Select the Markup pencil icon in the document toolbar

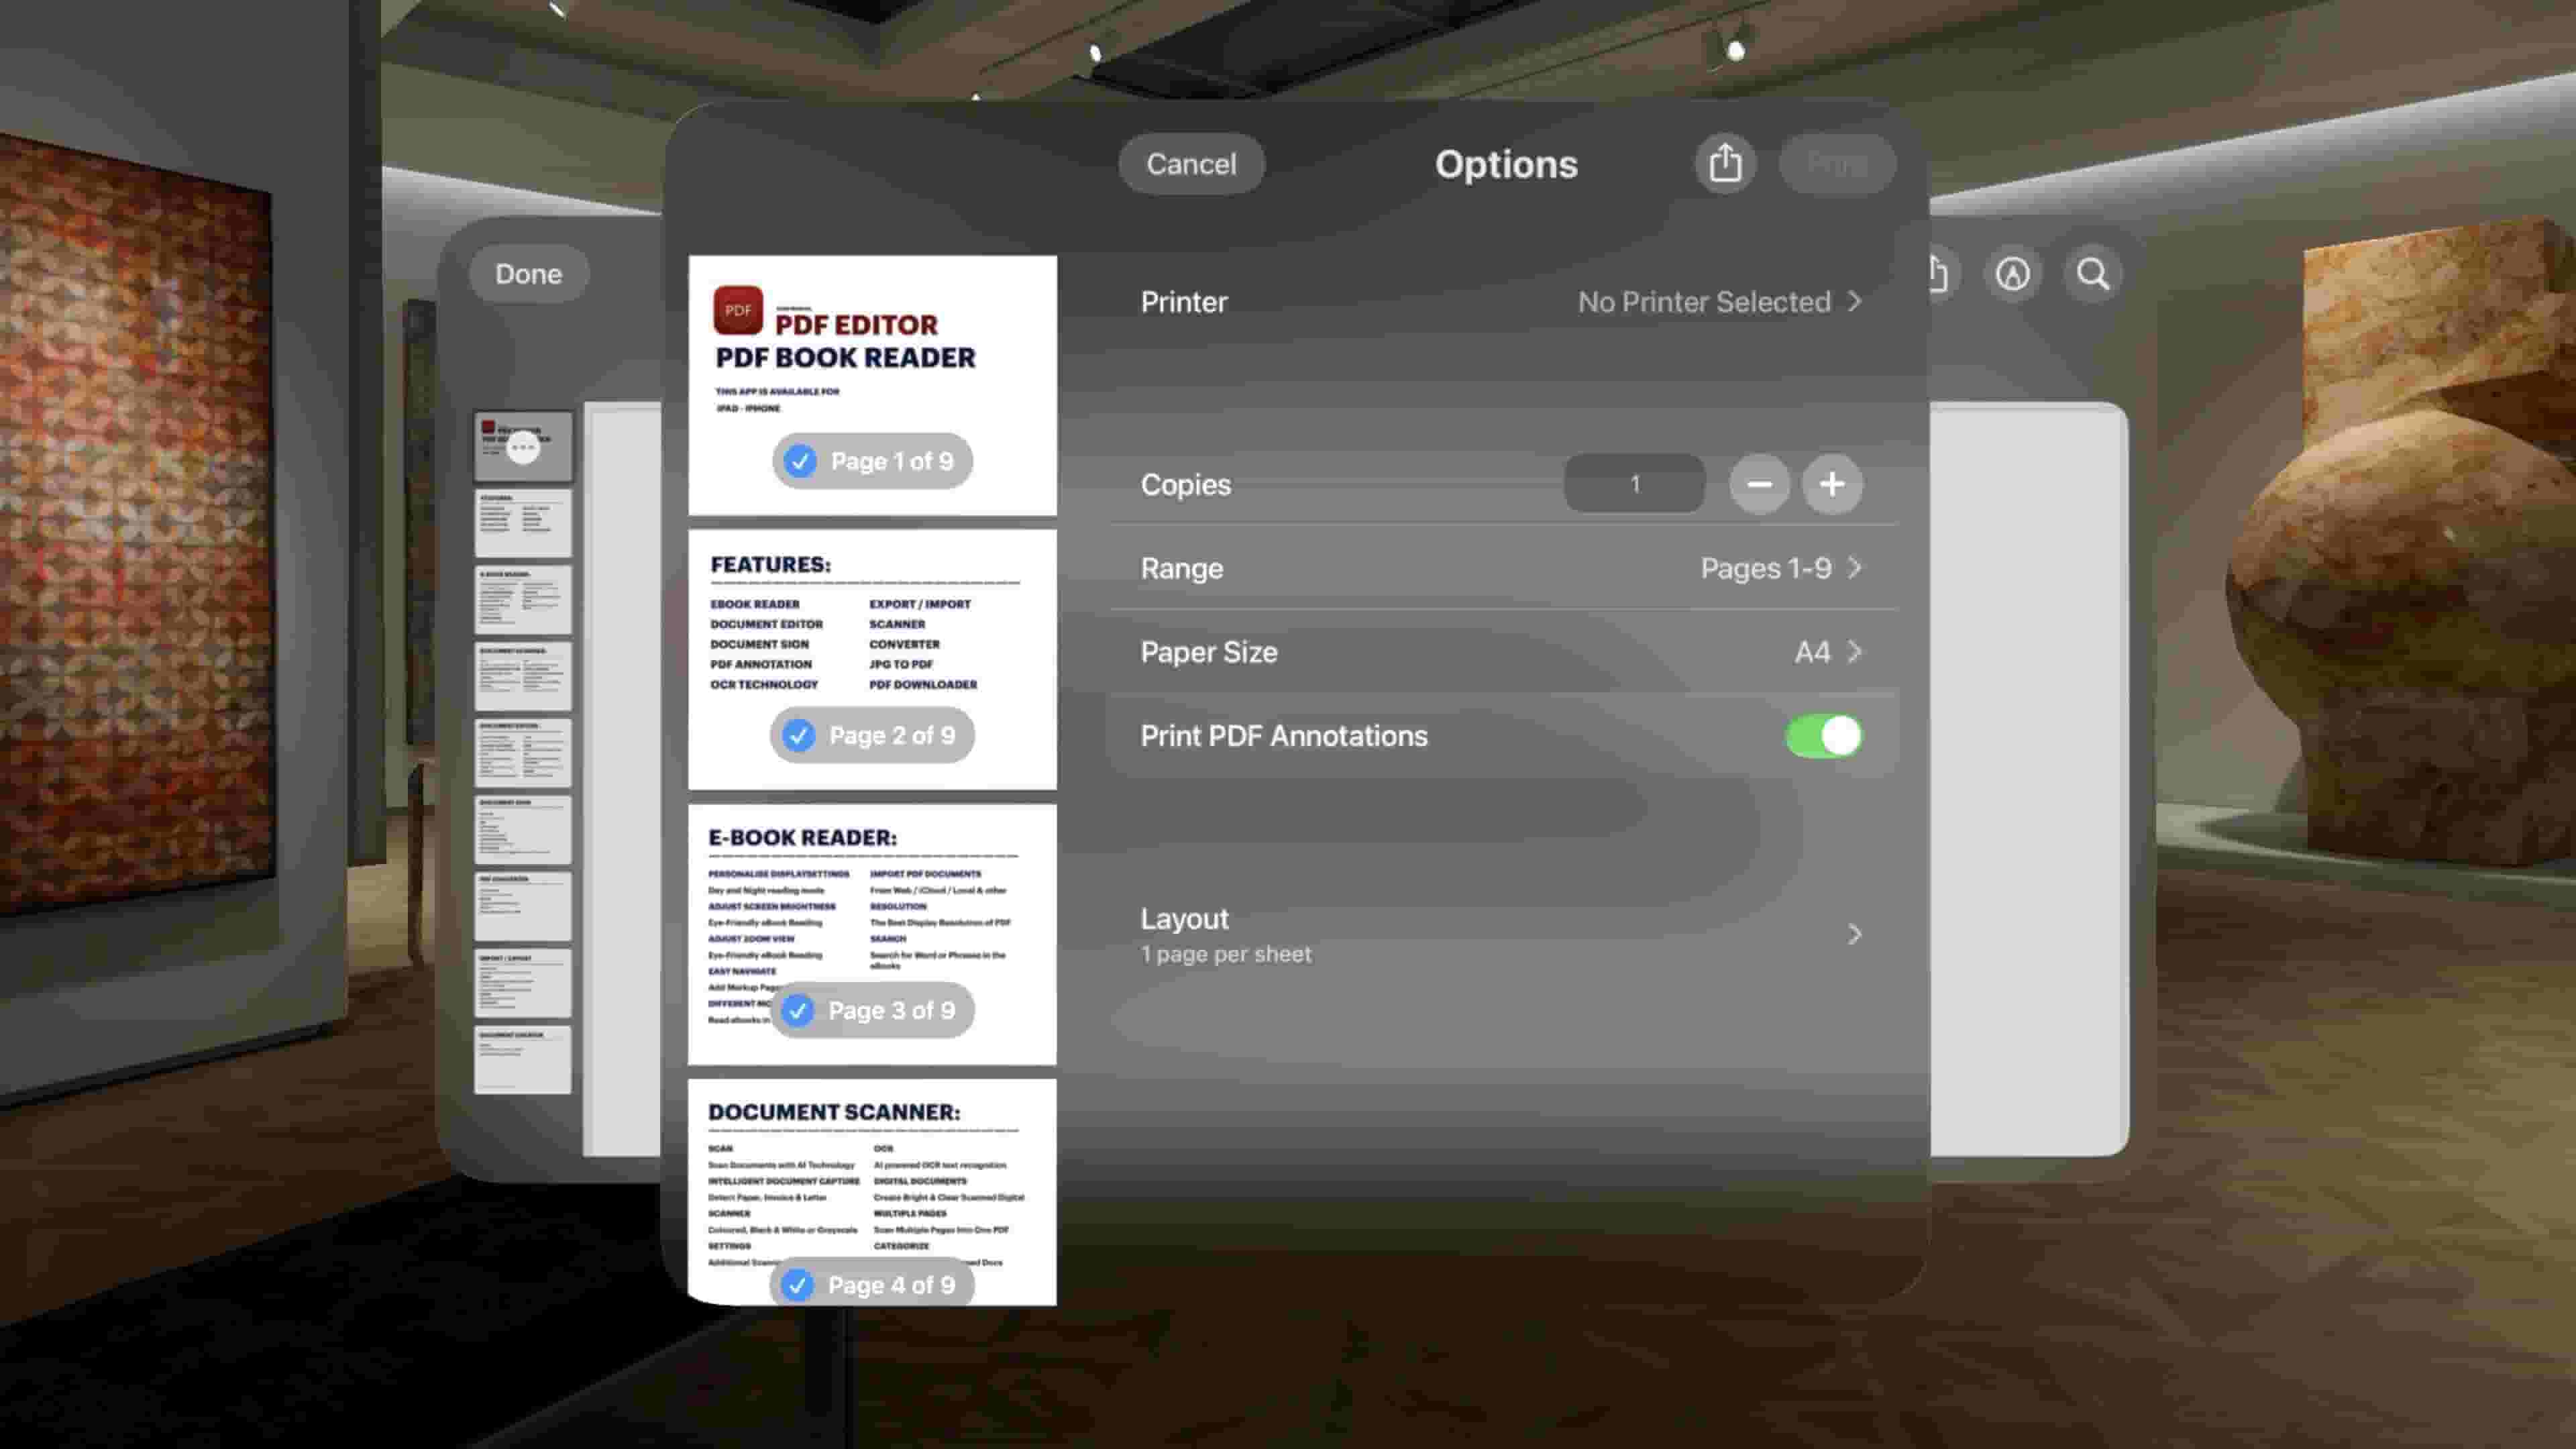[2012, 273]
